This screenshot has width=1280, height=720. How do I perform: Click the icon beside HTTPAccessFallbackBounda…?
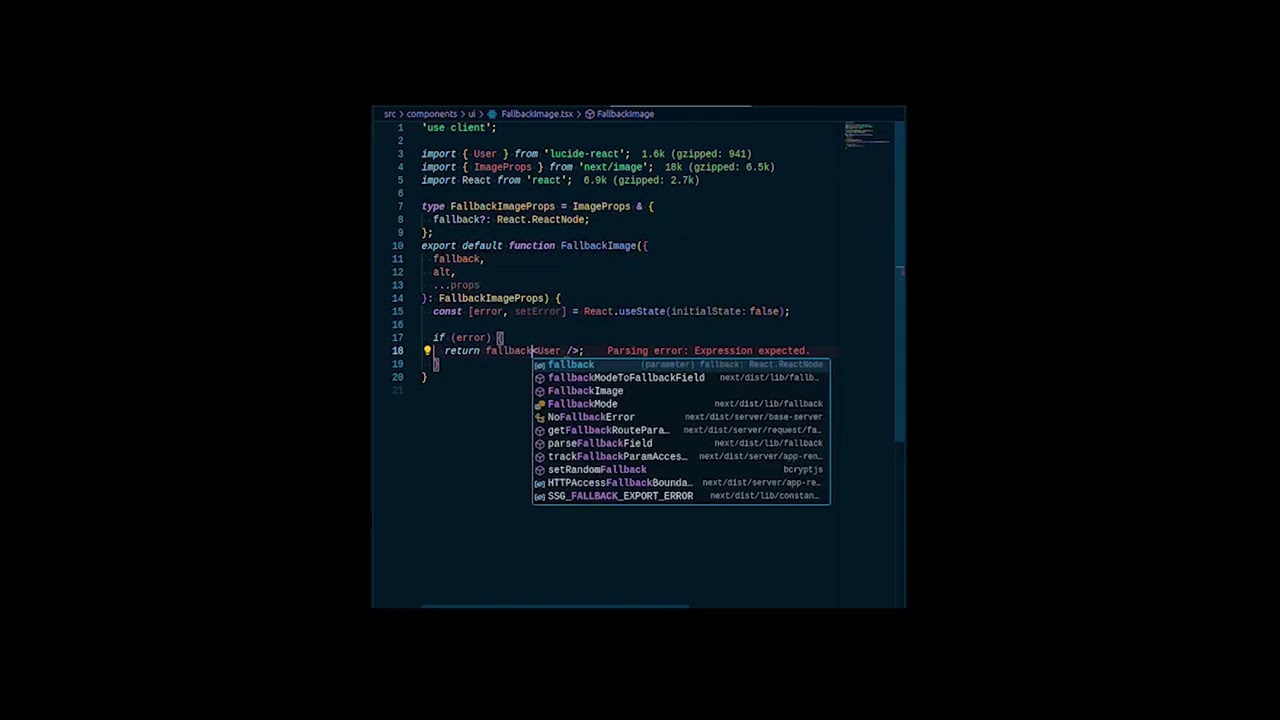[x=540, y=483]
